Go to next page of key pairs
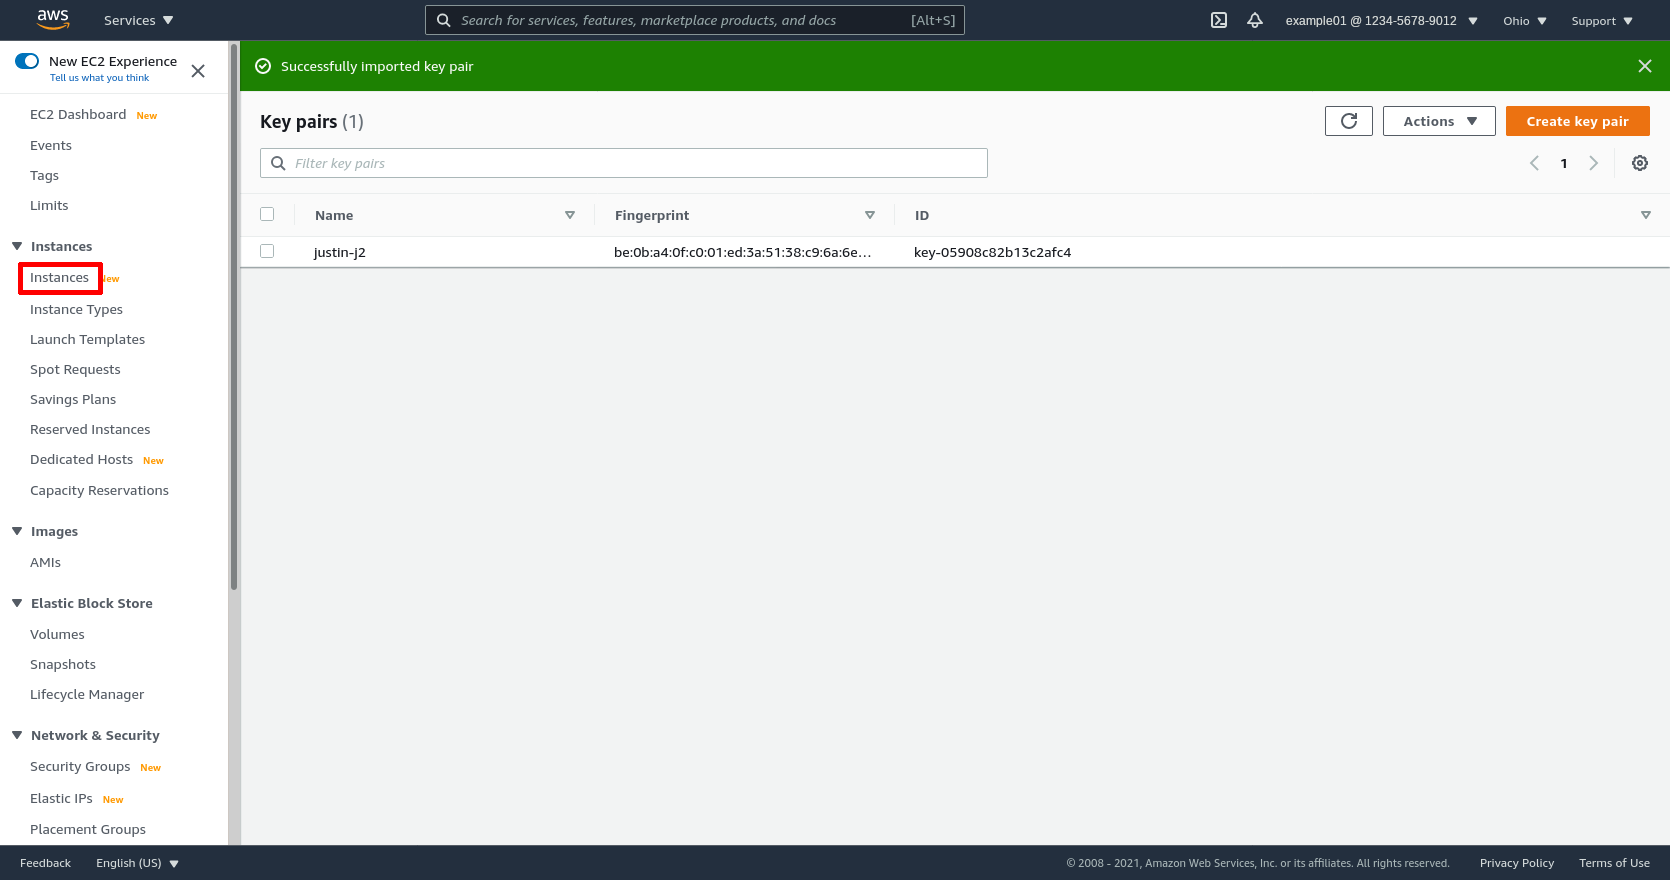The height and width of the screenshot is (880, 1670). point(1594,163)
